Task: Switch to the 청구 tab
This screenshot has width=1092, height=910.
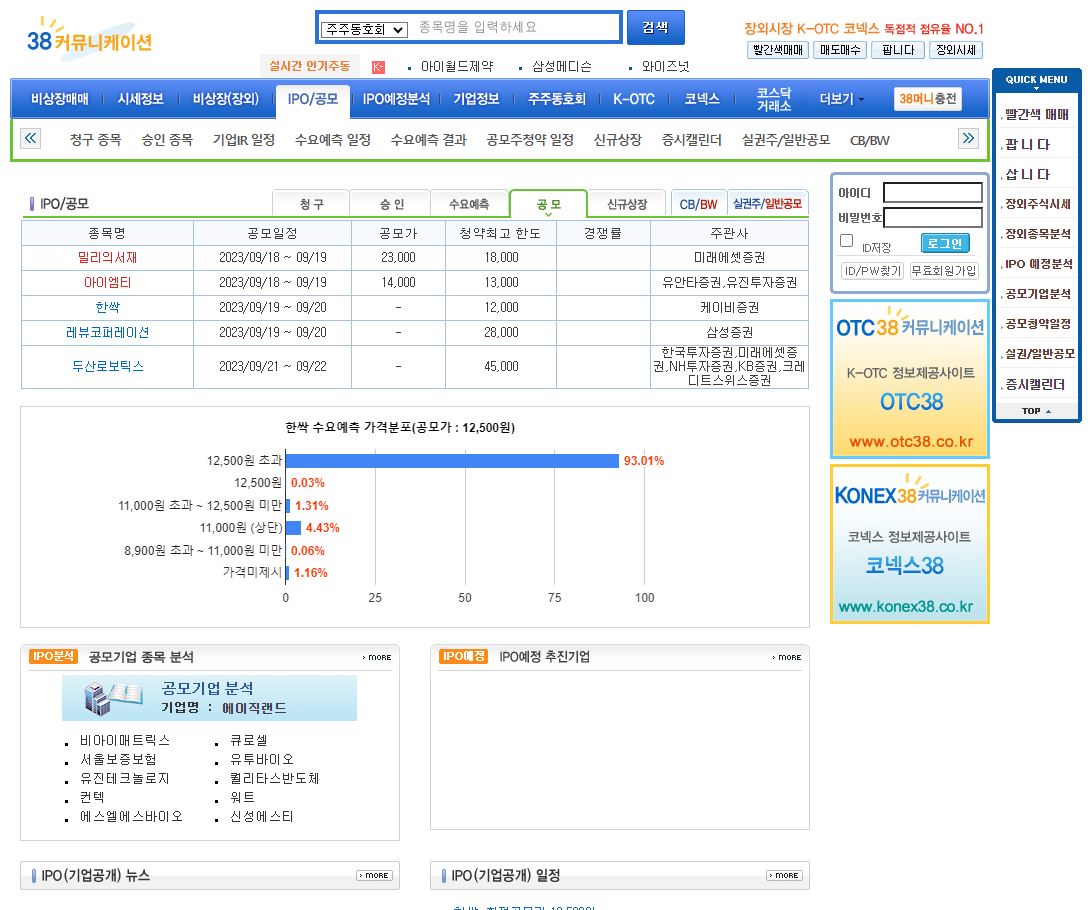Action: pyautogui.click(x=311, y=204)
